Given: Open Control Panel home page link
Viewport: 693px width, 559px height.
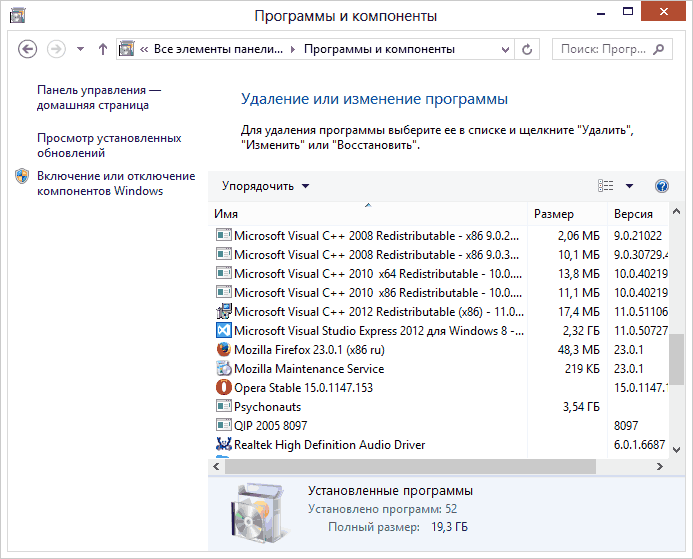Looking at the screenshot, I should (x=99, y=97).
